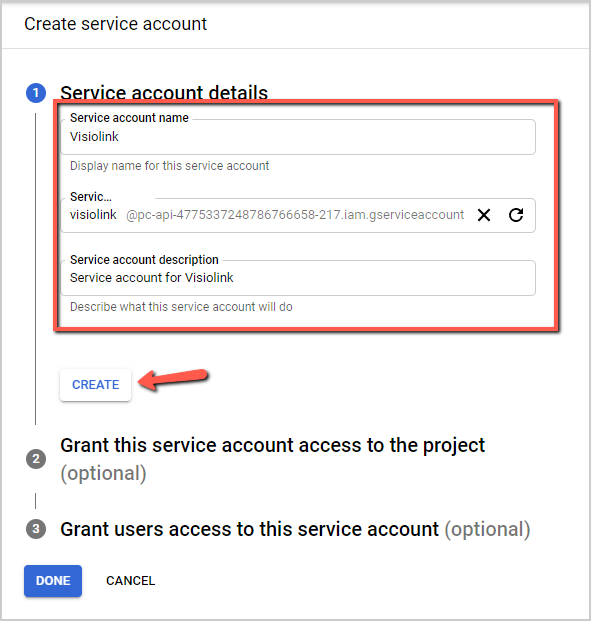Click the truncated Servic... field label
Screen dimensions: 591x621
pos(91,196)
